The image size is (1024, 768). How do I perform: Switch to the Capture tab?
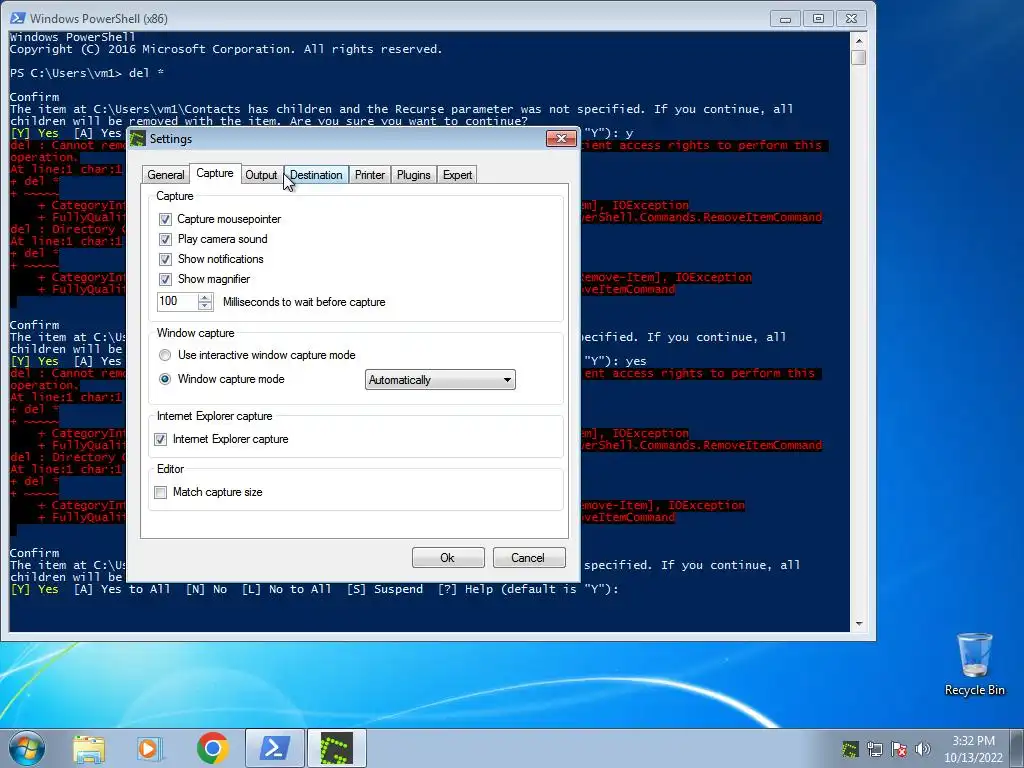[x=215, y=173]
